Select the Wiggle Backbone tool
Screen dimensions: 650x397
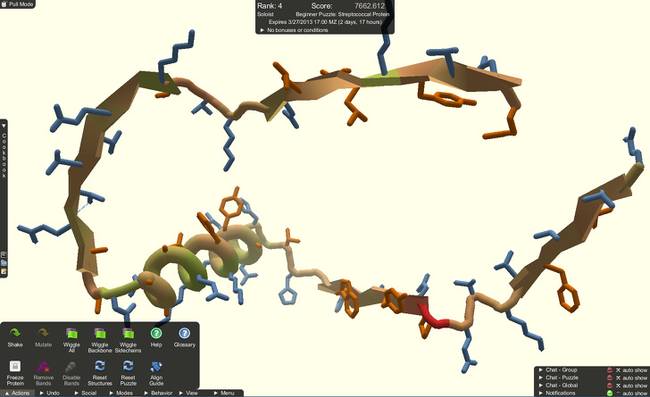[99, 339]
